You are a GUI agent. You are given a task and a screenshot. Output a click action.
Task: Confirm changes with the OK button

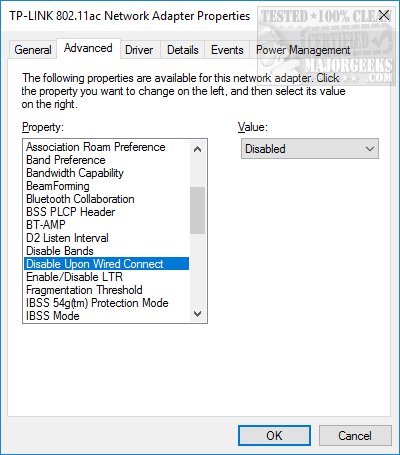coord(274,435)
